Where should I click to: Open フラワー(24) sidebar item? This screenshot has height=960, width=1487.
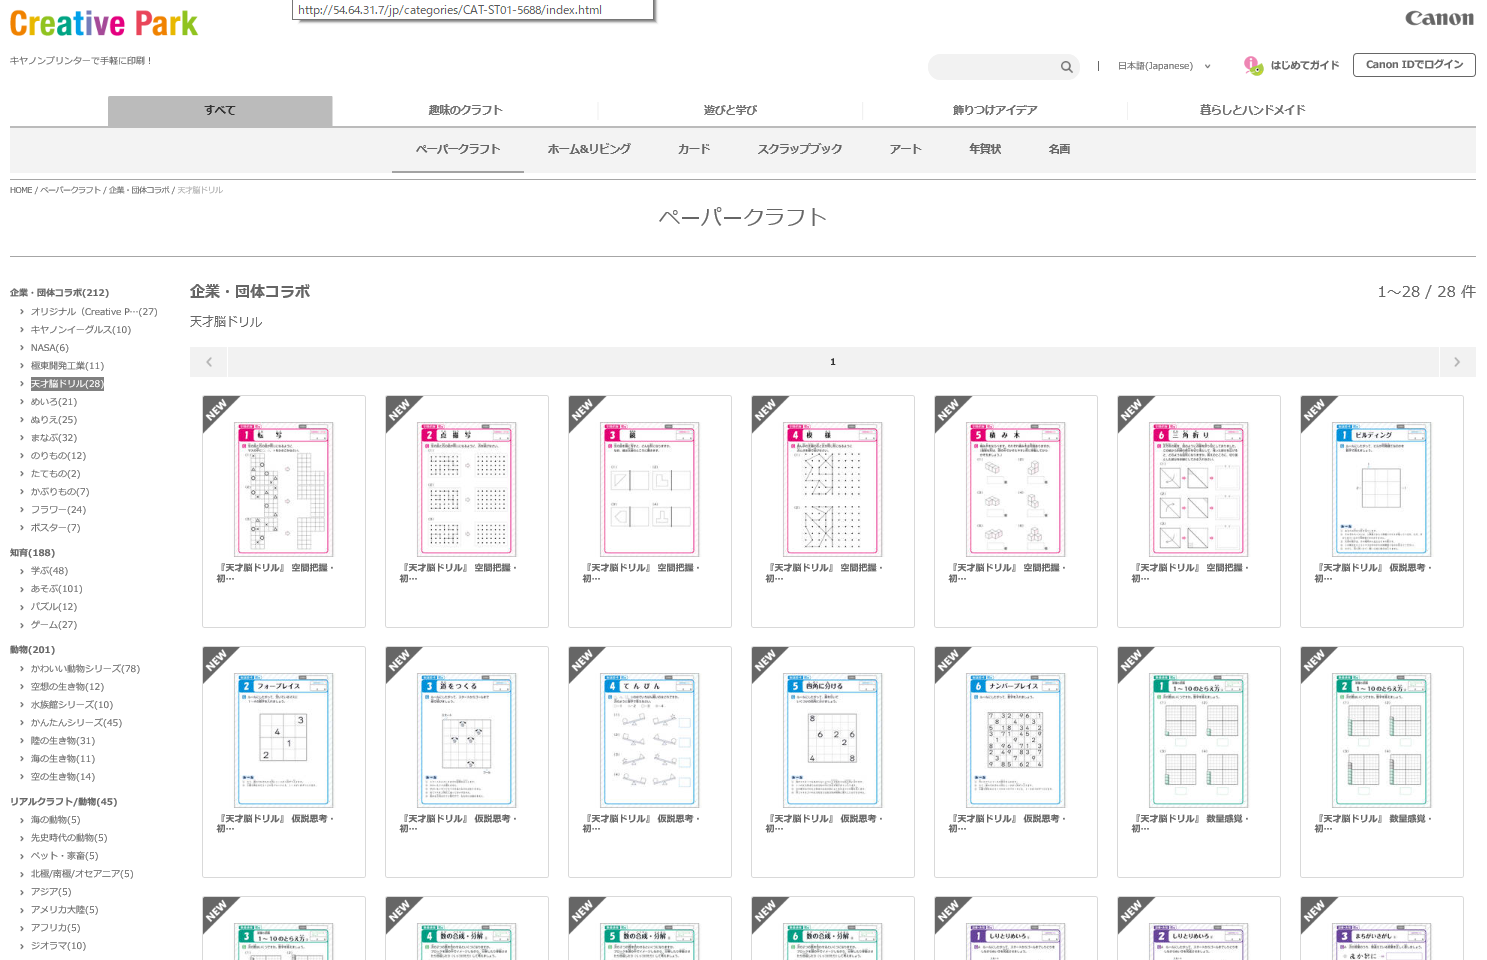point(58,510)
